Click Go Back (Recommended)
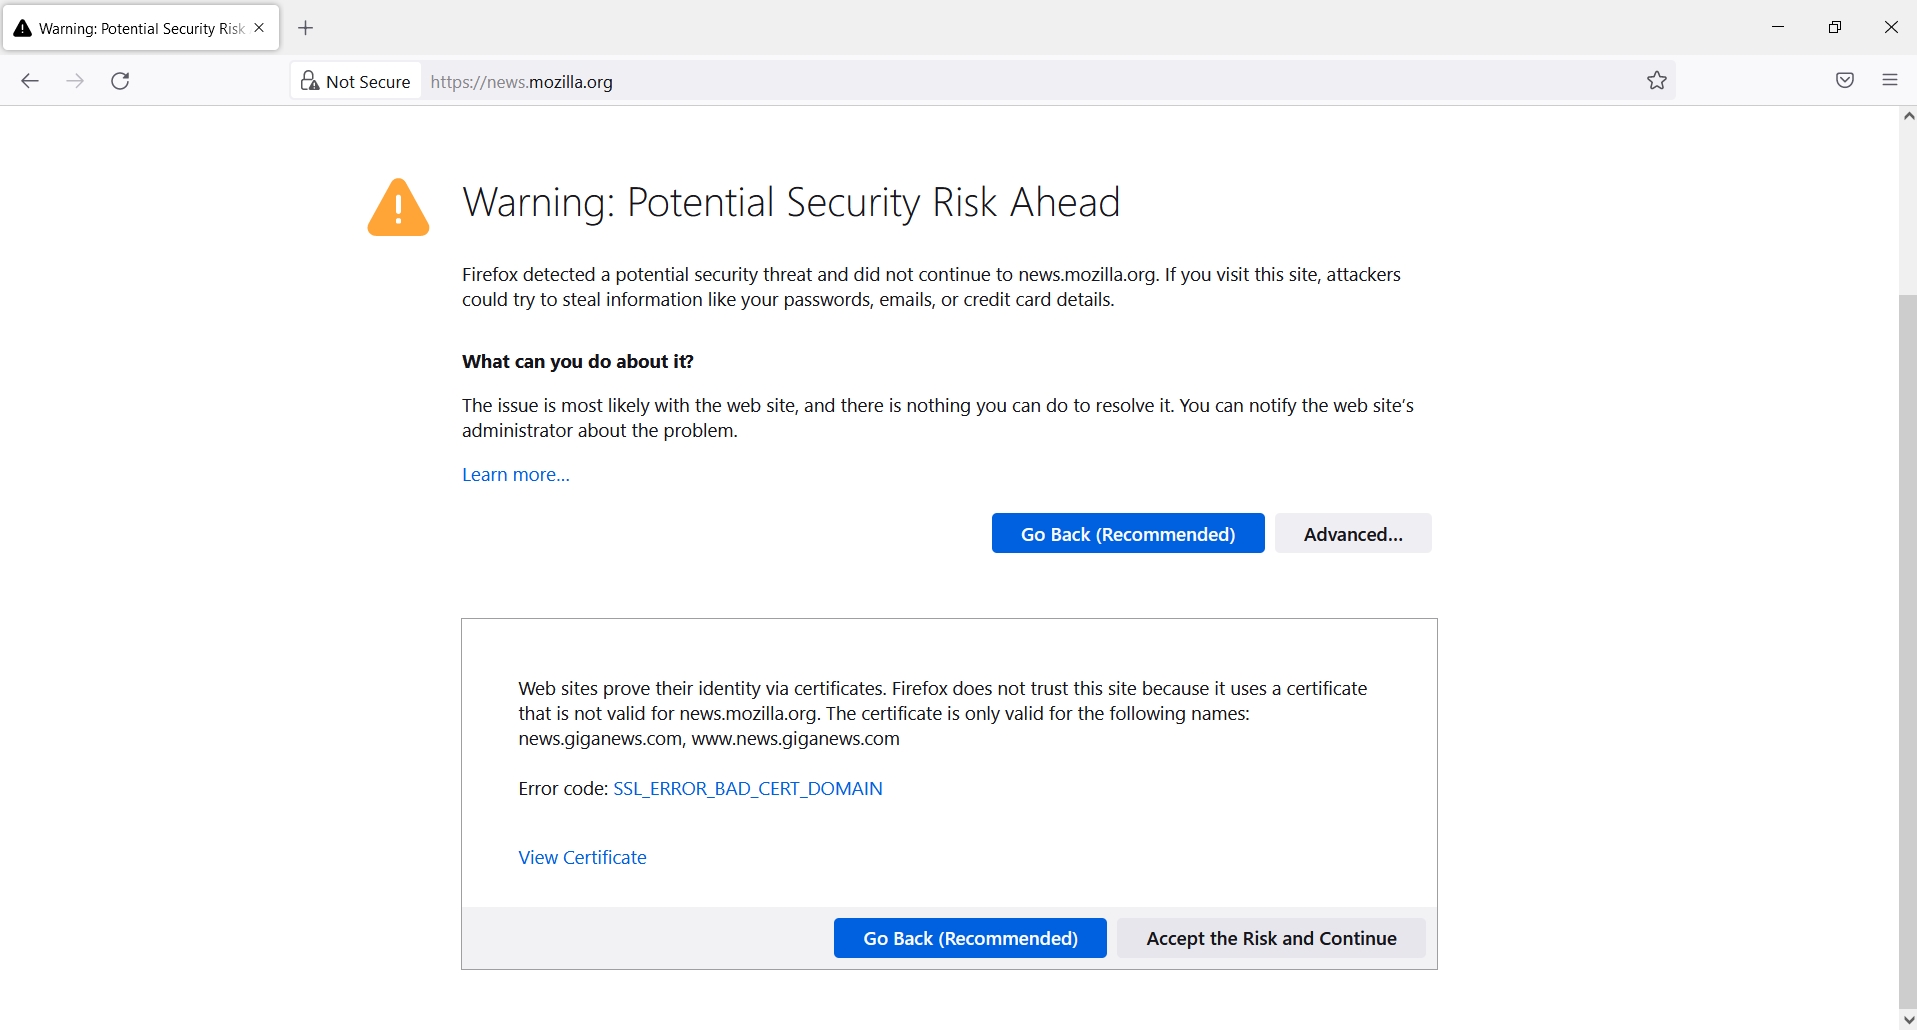This screenshot has width=1917, height=1030. coord(1127,533)
